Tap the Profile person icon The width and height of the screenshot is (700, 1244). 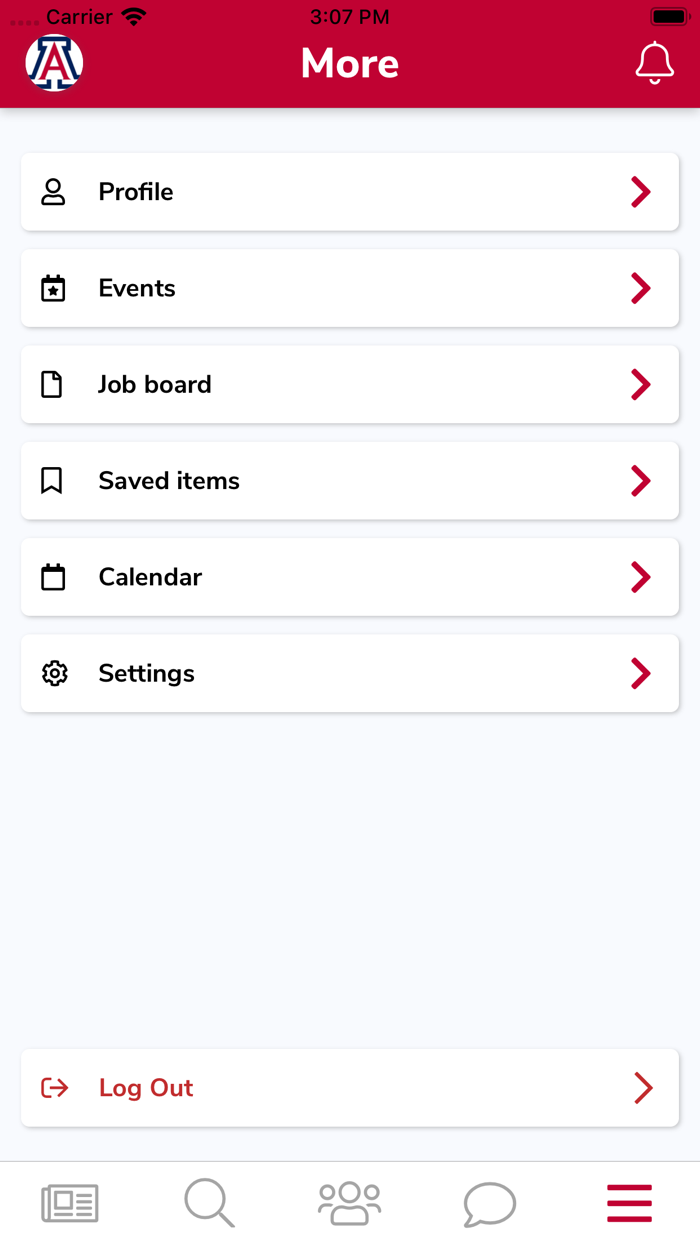tap(53, 192)
